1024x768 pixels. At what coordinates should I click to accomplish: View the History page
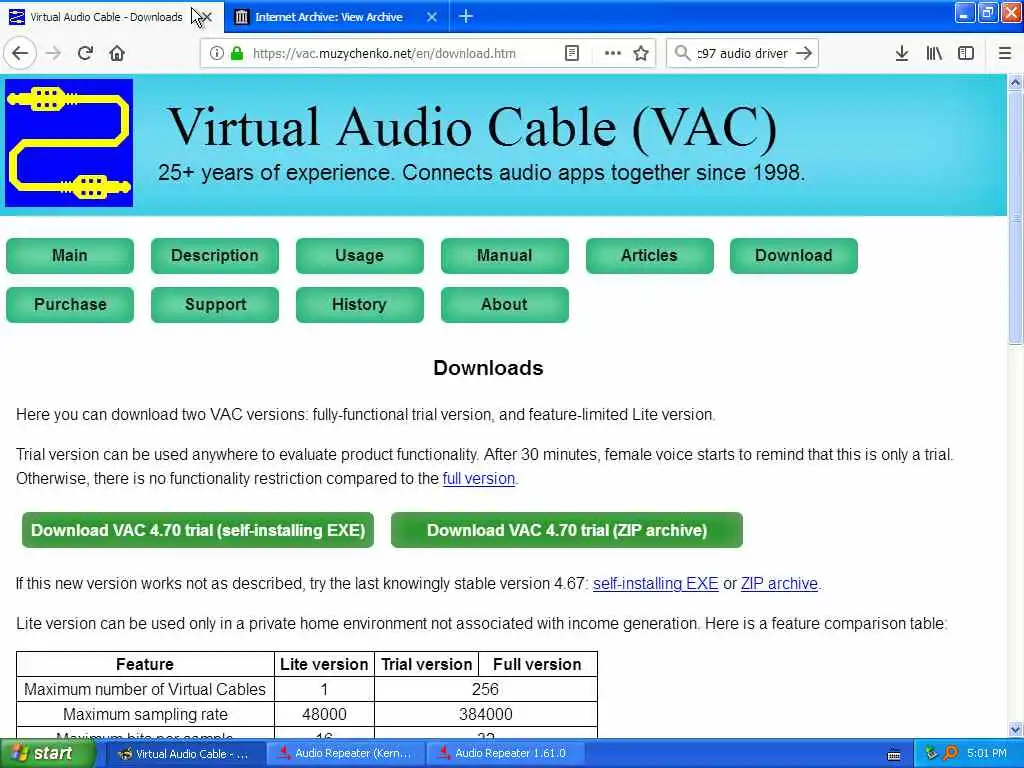point(360,304)
